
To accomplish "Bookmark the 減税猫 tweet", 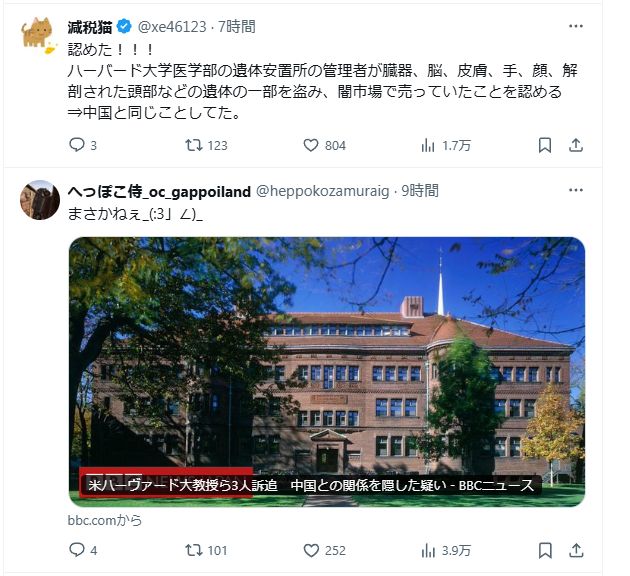I will pos(544,145).
